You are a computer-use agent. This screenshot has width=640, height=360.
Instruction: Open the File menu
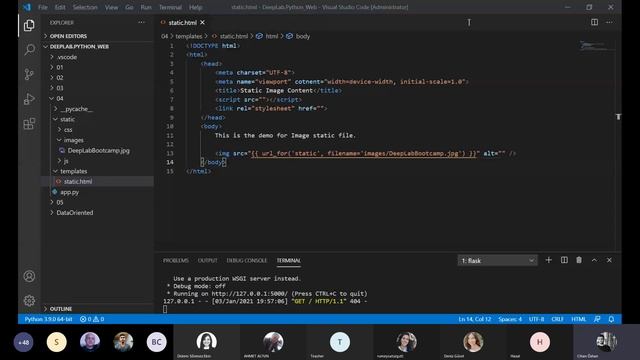point(42,7)
